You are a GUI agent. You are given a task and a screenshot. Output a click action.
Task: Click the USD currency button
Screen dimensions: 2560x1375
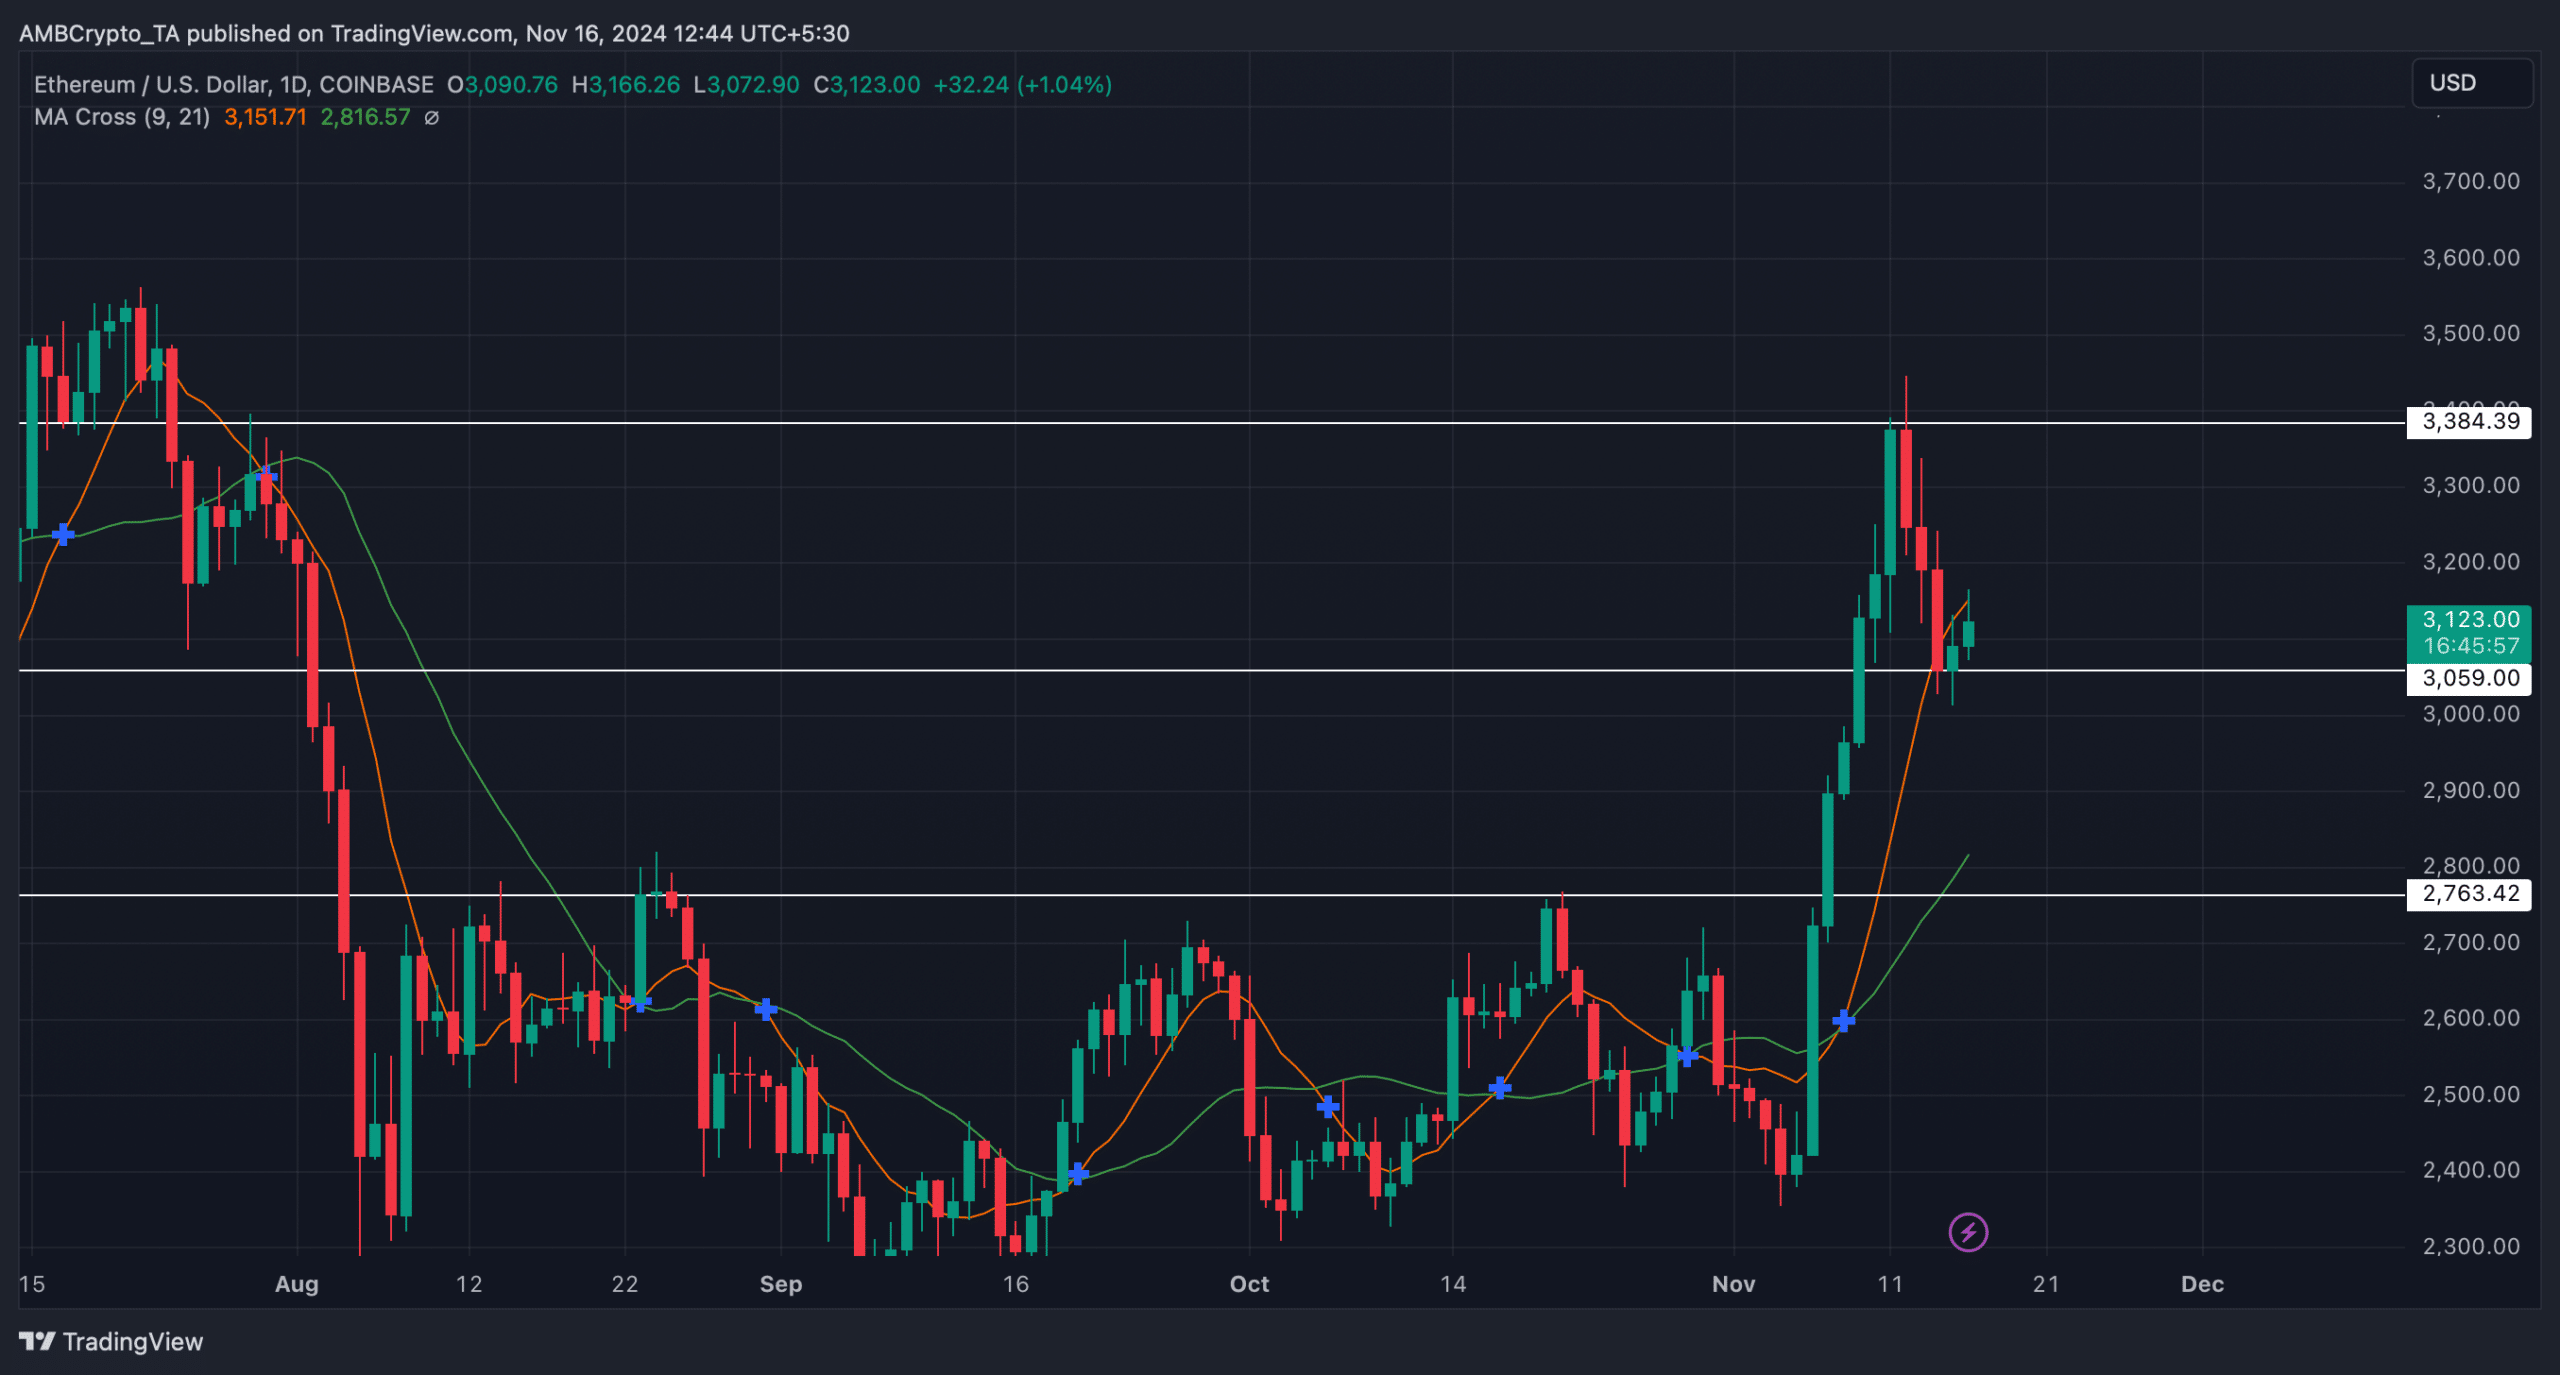coord(2472,83)
